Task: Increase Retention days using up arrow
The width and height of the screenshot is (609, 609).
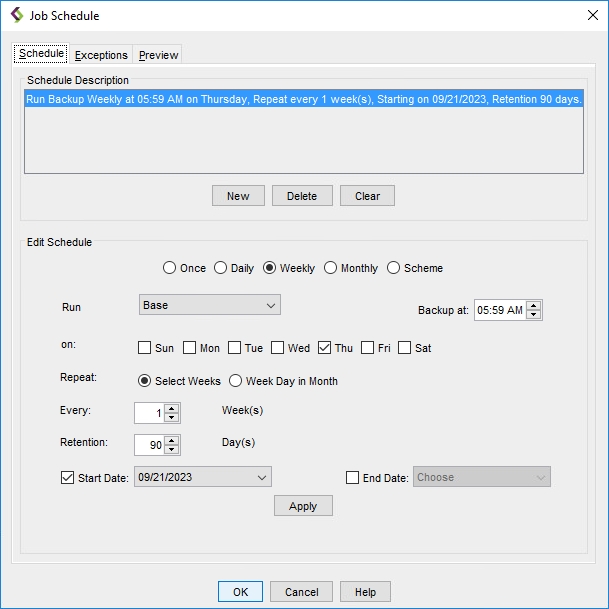Action: click(172, 440)
